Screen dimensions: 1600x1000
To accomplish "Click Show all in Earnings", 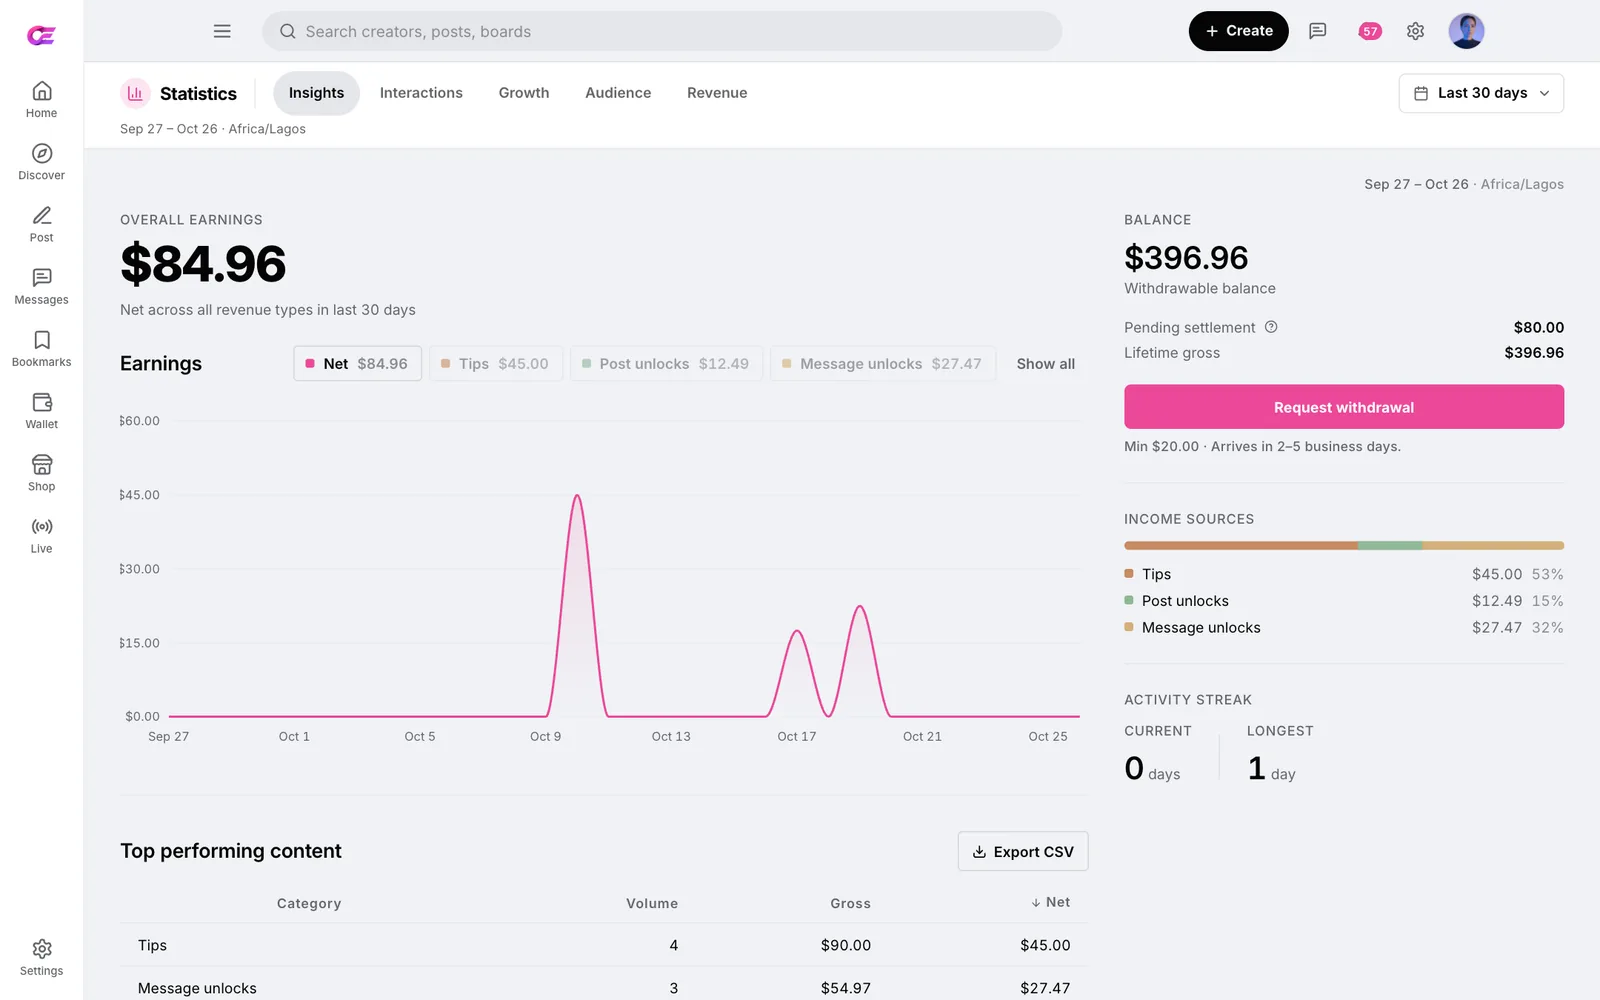I will tap(1045, 364).
